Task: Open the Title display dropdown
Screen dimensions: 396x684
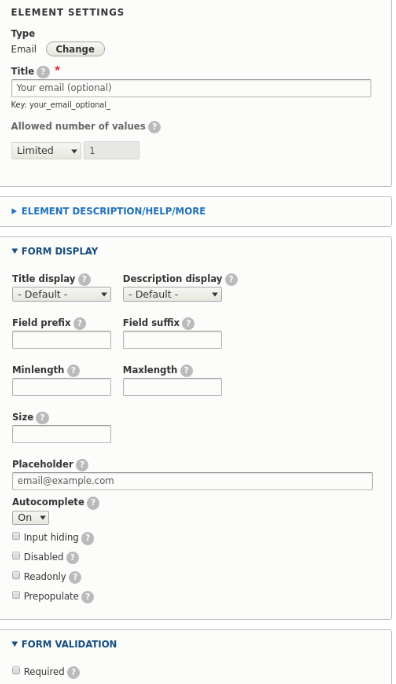Action: coord(61,294)
